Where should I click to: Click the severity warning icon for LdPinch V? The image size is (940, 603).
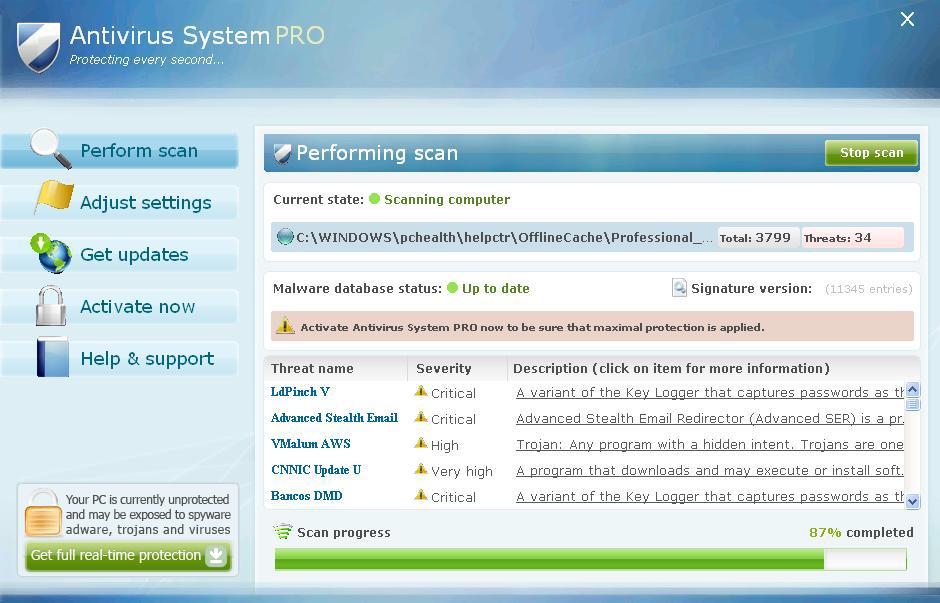pyautogui.click(x=421, y=391)
